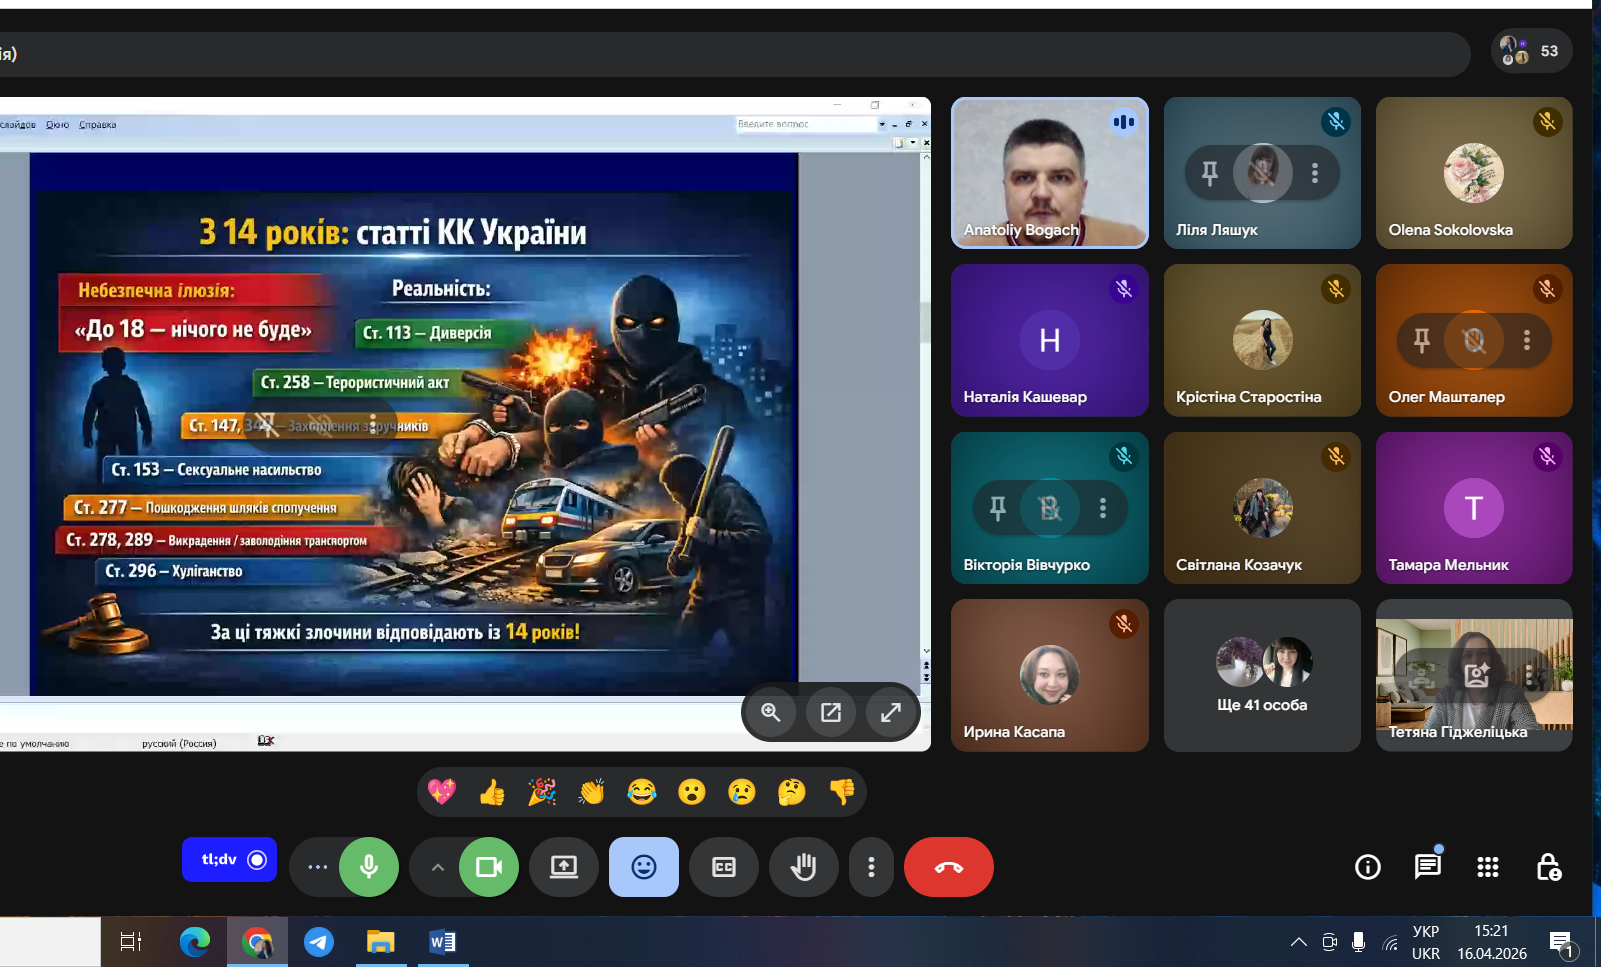This screenshot has height=967, width=1601.
Task: Expand video settings arrow next to camera
Action: click(x=437, y=867)
